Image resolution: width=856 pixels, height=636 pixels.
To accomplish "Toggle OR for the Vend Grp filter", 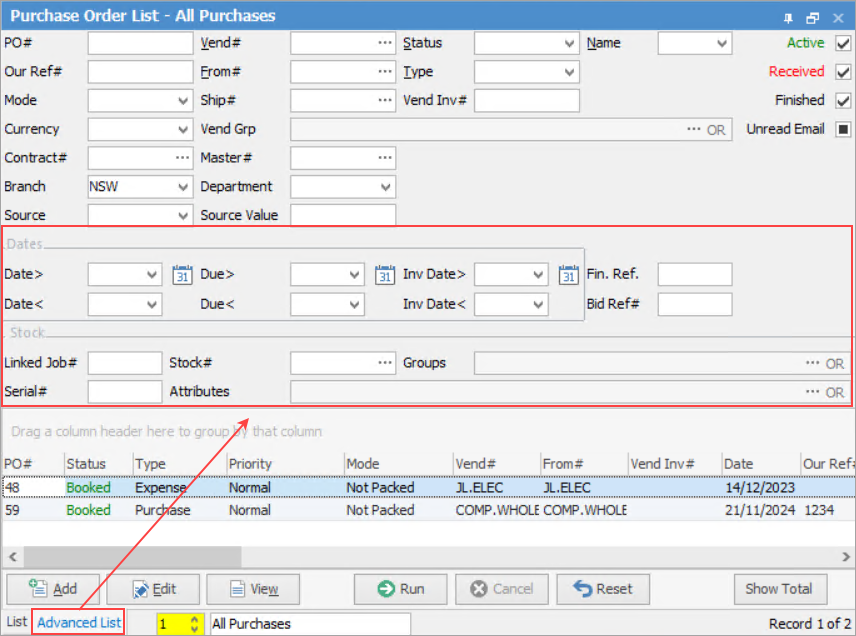I will [x=716, y=130].
